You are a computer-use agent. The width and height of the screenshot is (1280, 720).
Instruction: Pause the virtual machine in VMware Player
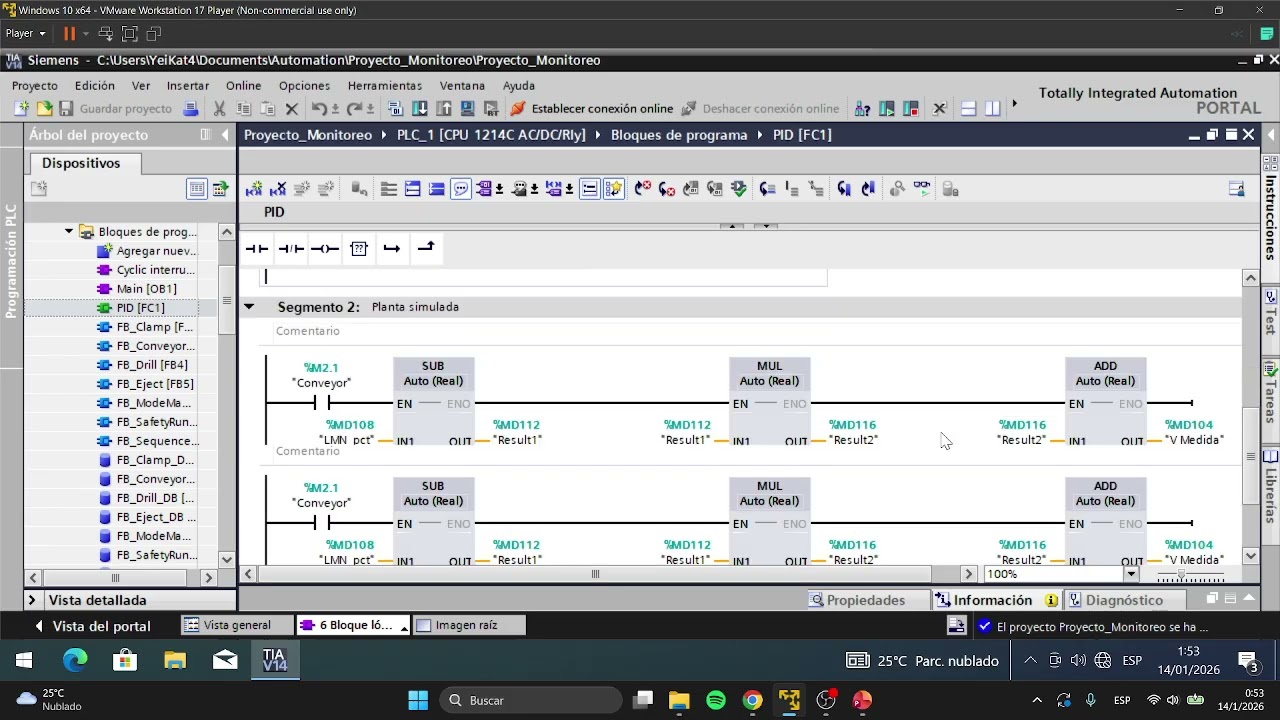[x=70, y=33]
